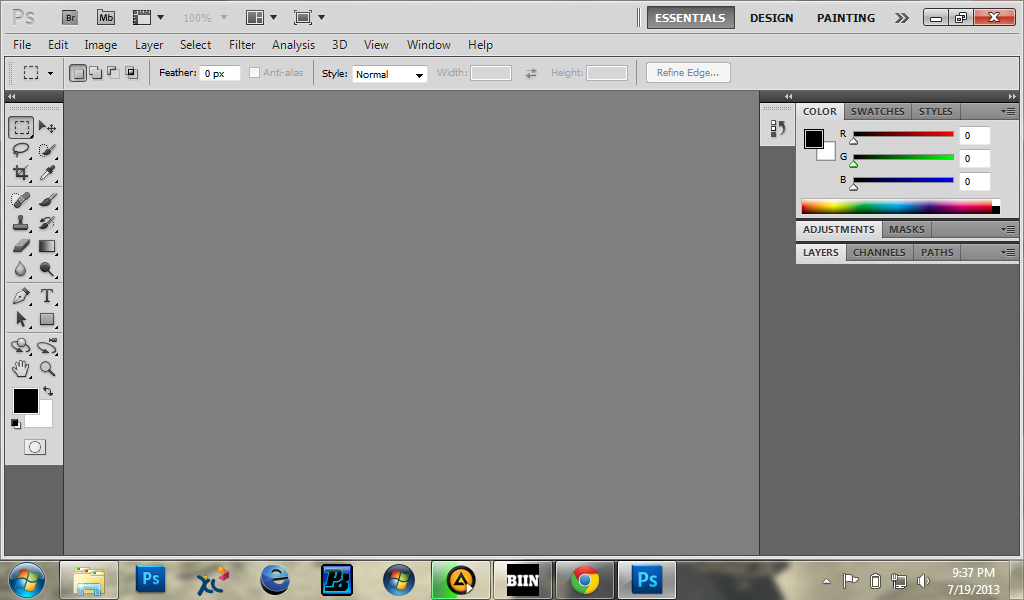
Task: Select the Zoom tool
Action: [47, 369]
